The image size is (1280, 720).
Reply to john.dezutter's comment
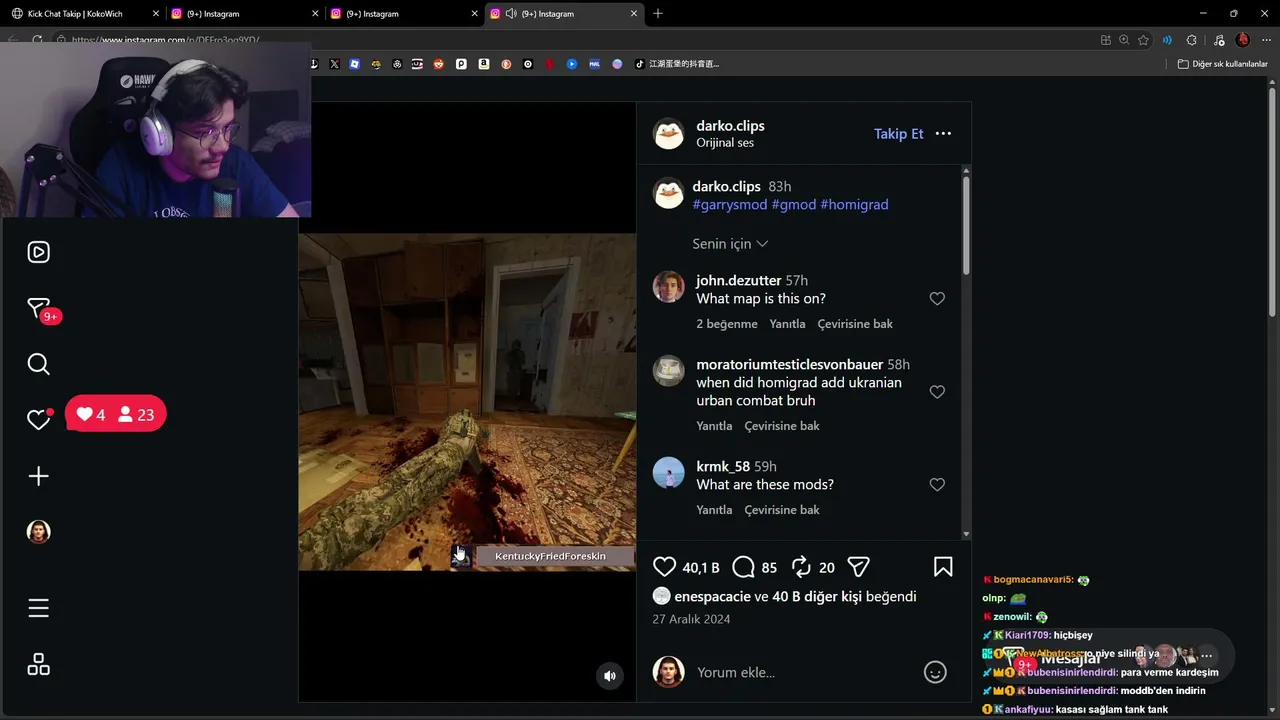coord(787,324)
